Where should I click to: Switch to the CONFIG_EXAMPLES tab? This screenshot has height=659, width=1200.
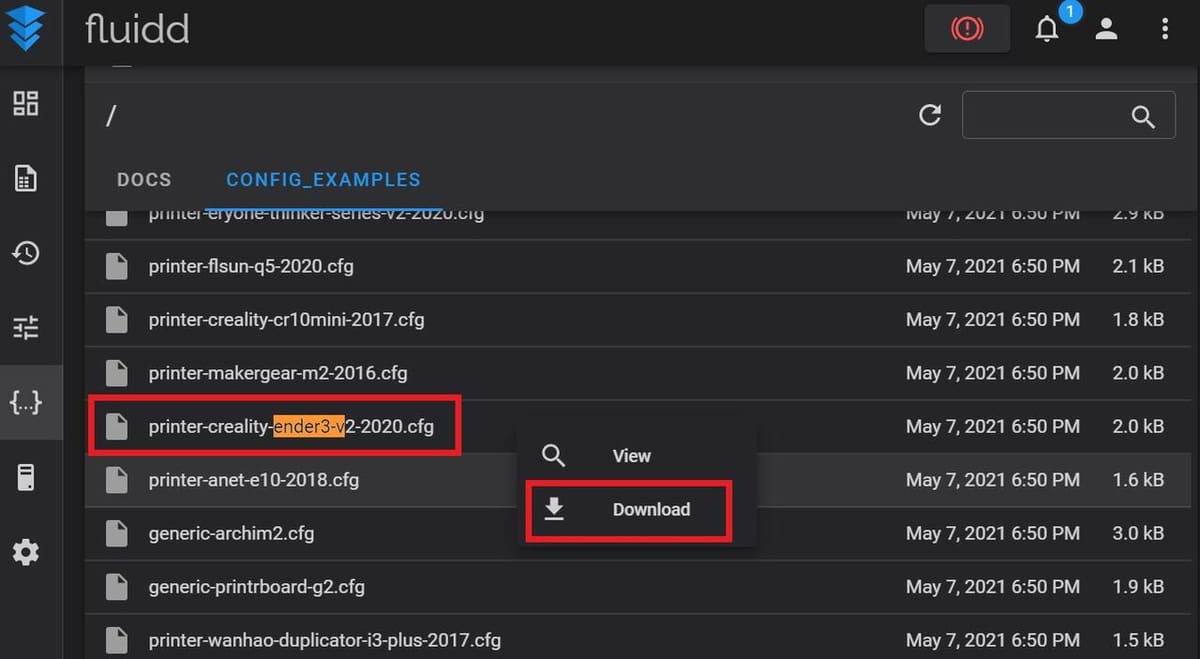pos(323,180)
